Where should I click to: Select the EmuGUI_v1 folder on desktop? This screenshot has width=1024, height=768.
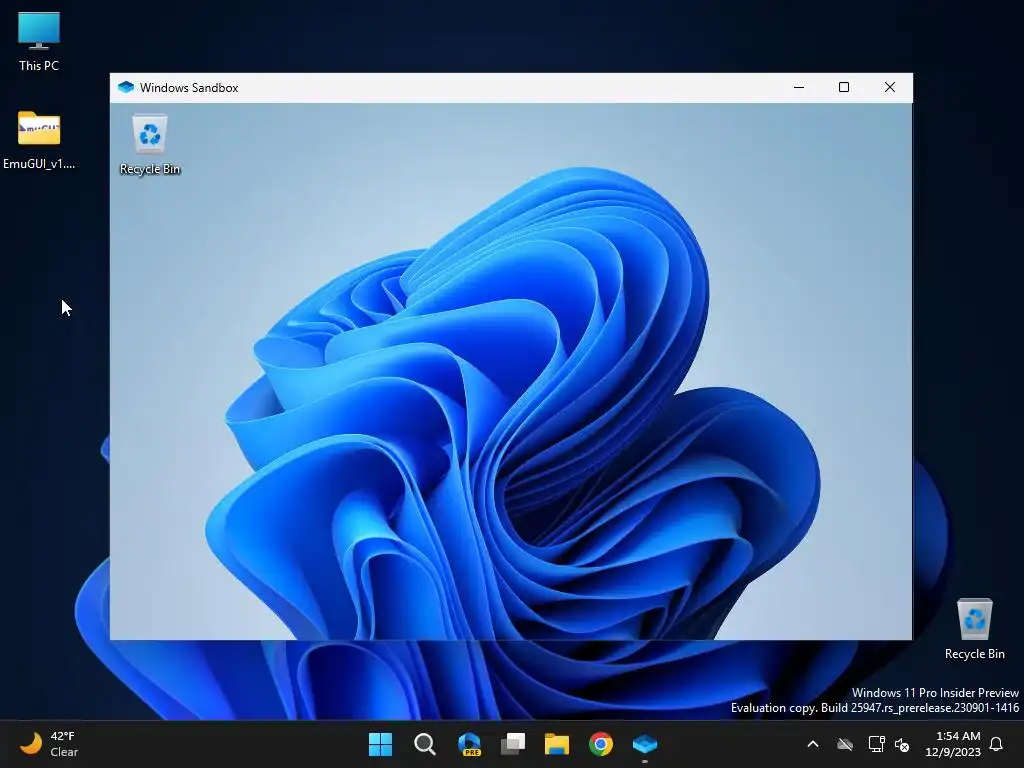click(39, 140)
